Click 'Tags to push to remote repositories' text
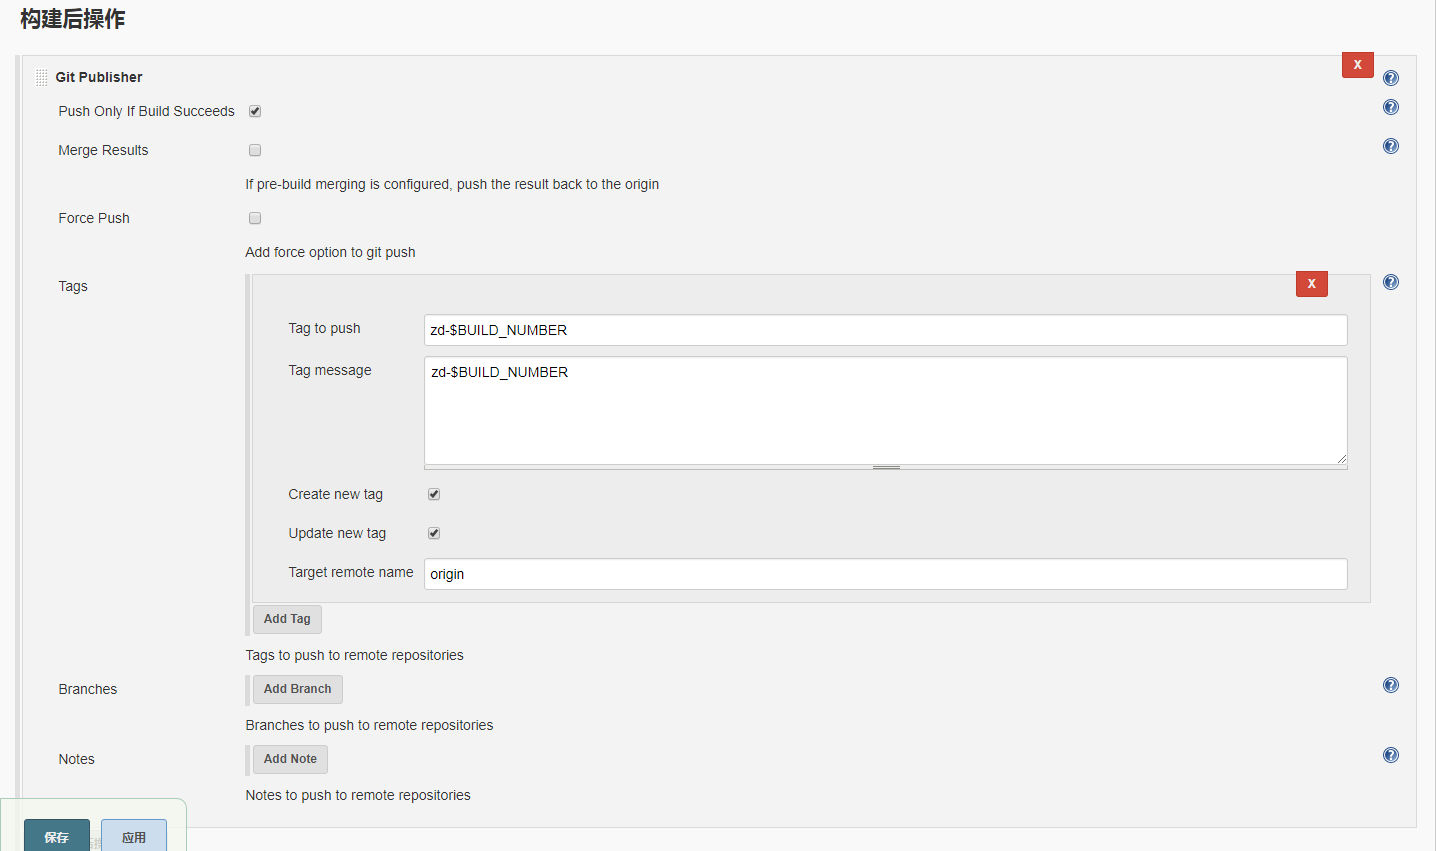The height and width of the screenshot is (851, 1437). [354, 655]
